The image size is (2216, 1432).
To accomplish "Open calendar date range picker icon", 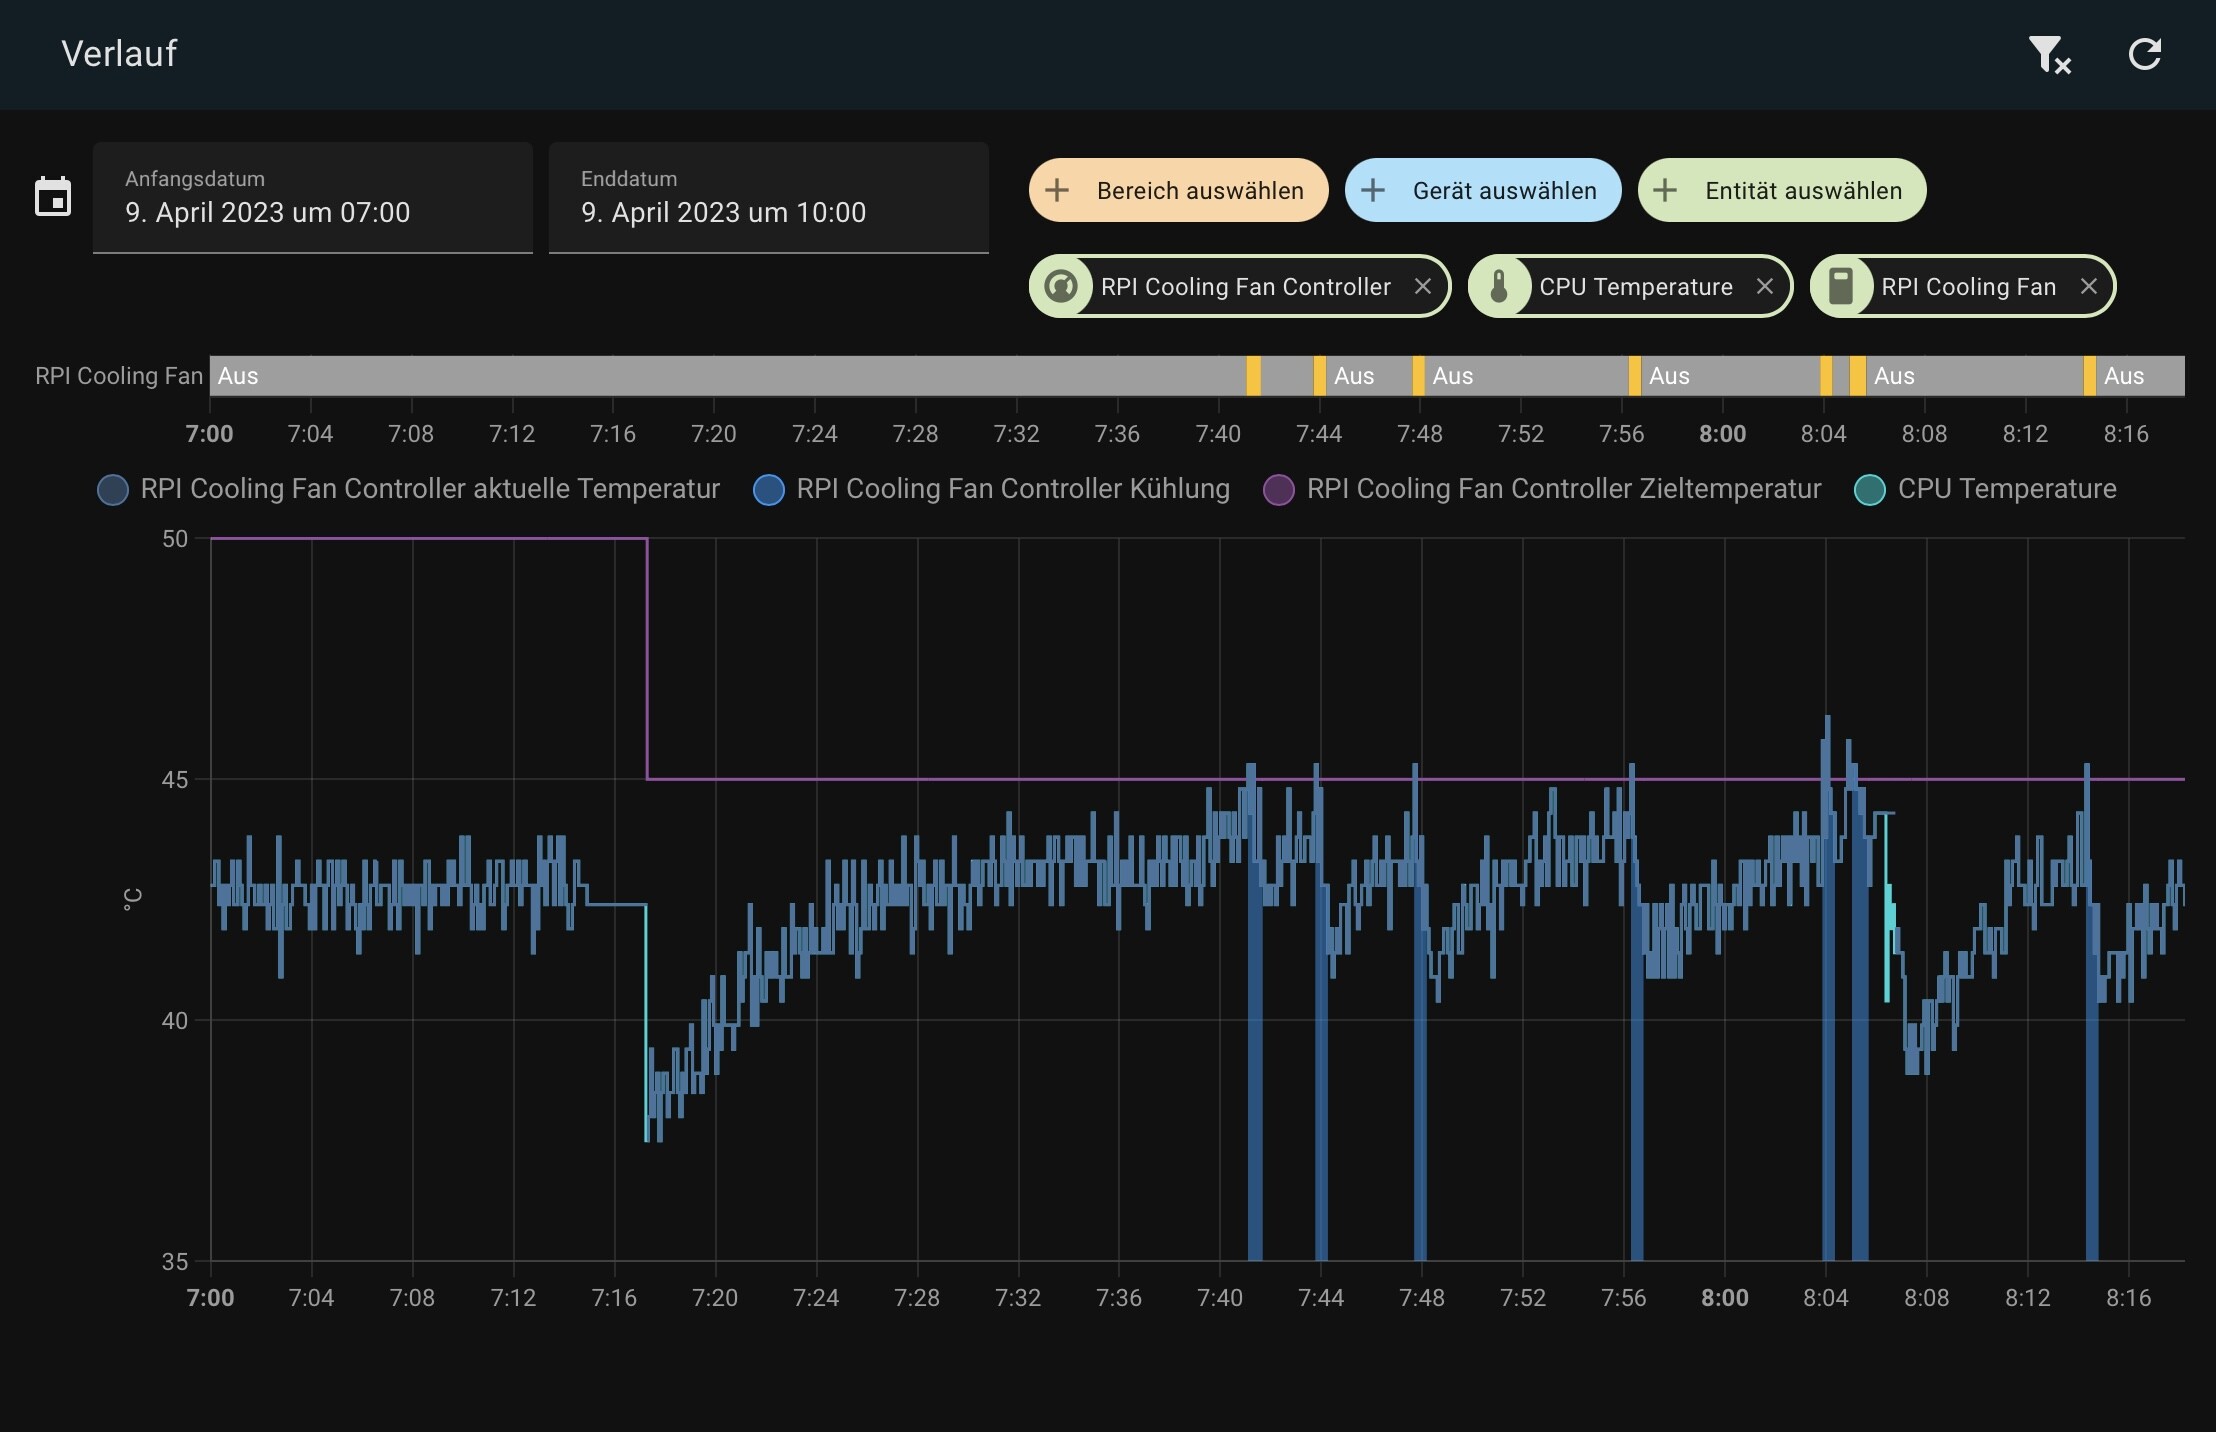I will (x=53, y=196).
